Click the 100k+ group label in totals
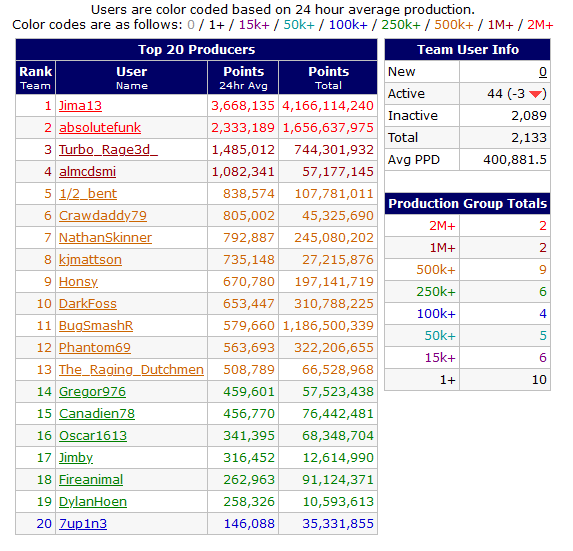This screenshot has width=573, height=551. 436,314
